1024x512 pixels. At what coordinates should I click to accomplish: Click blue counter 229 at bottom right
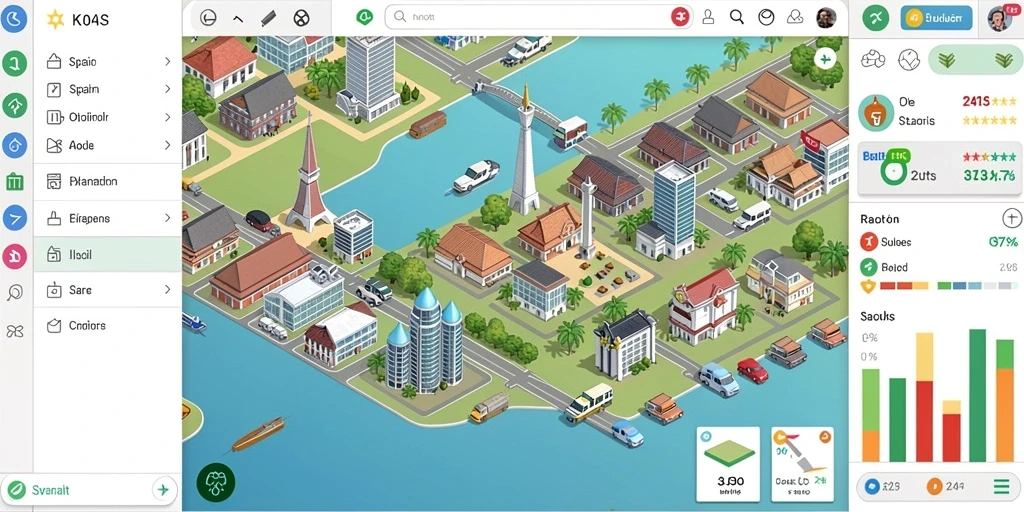(881, 487)
